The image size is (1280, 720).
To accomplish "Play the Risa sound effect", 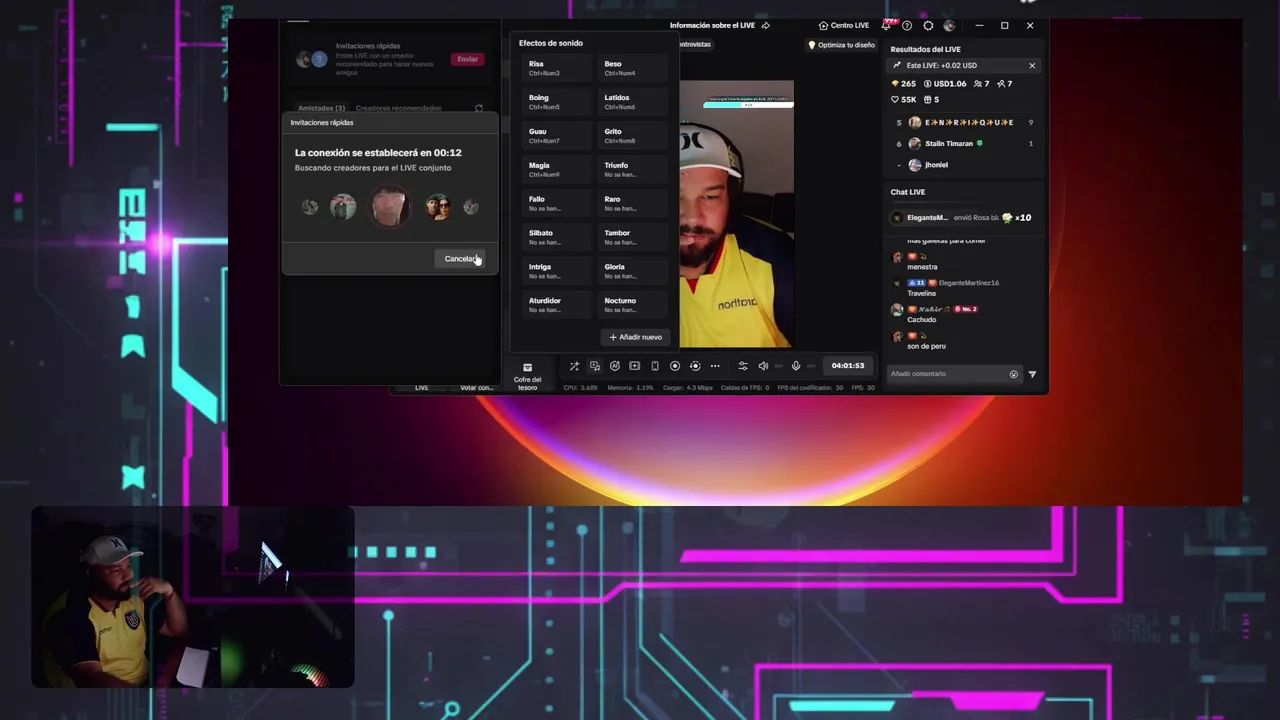I will pos(557,68).
